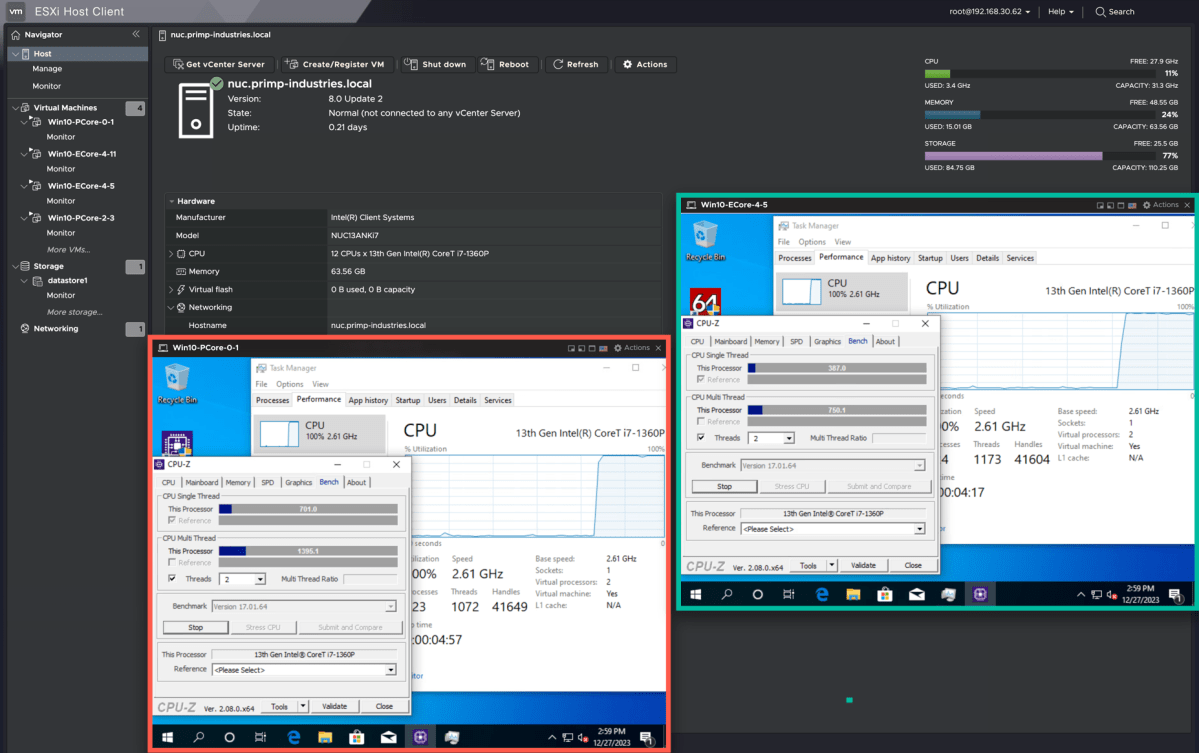The height and width of the screenshot is (753, 1199).
Task: Click the Win10-PCore-0-1 VM icon in Navigator
Action: pos(35,122)
